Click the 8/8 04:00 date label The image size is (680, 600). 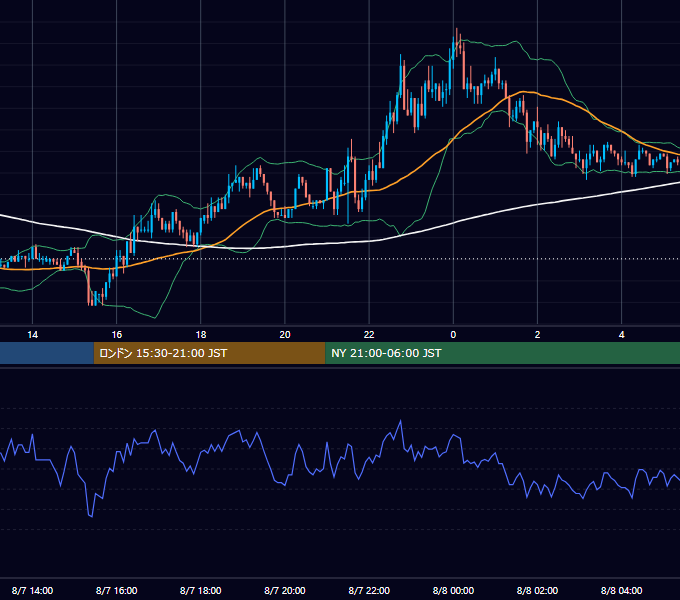[621, 590]
